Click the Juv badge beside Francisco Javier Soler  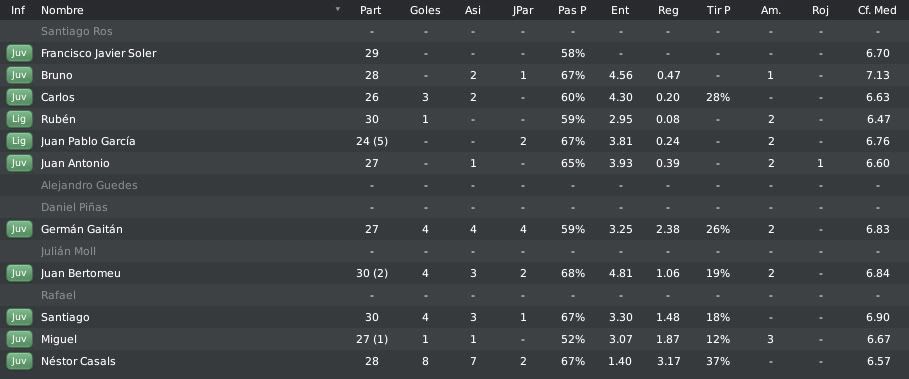(x=19, y=53)
